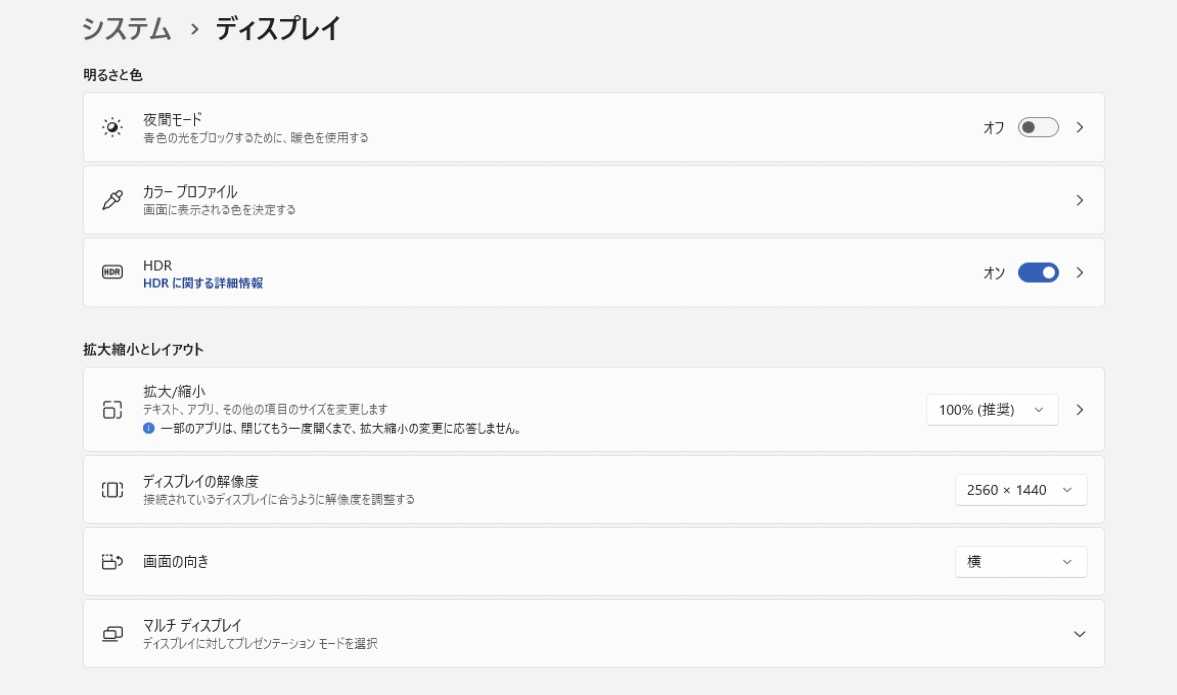Open the 100% (推奨) scale dropdown
Image resolution: width=1177 pixels, height=695 pixels.
point(992,410)
